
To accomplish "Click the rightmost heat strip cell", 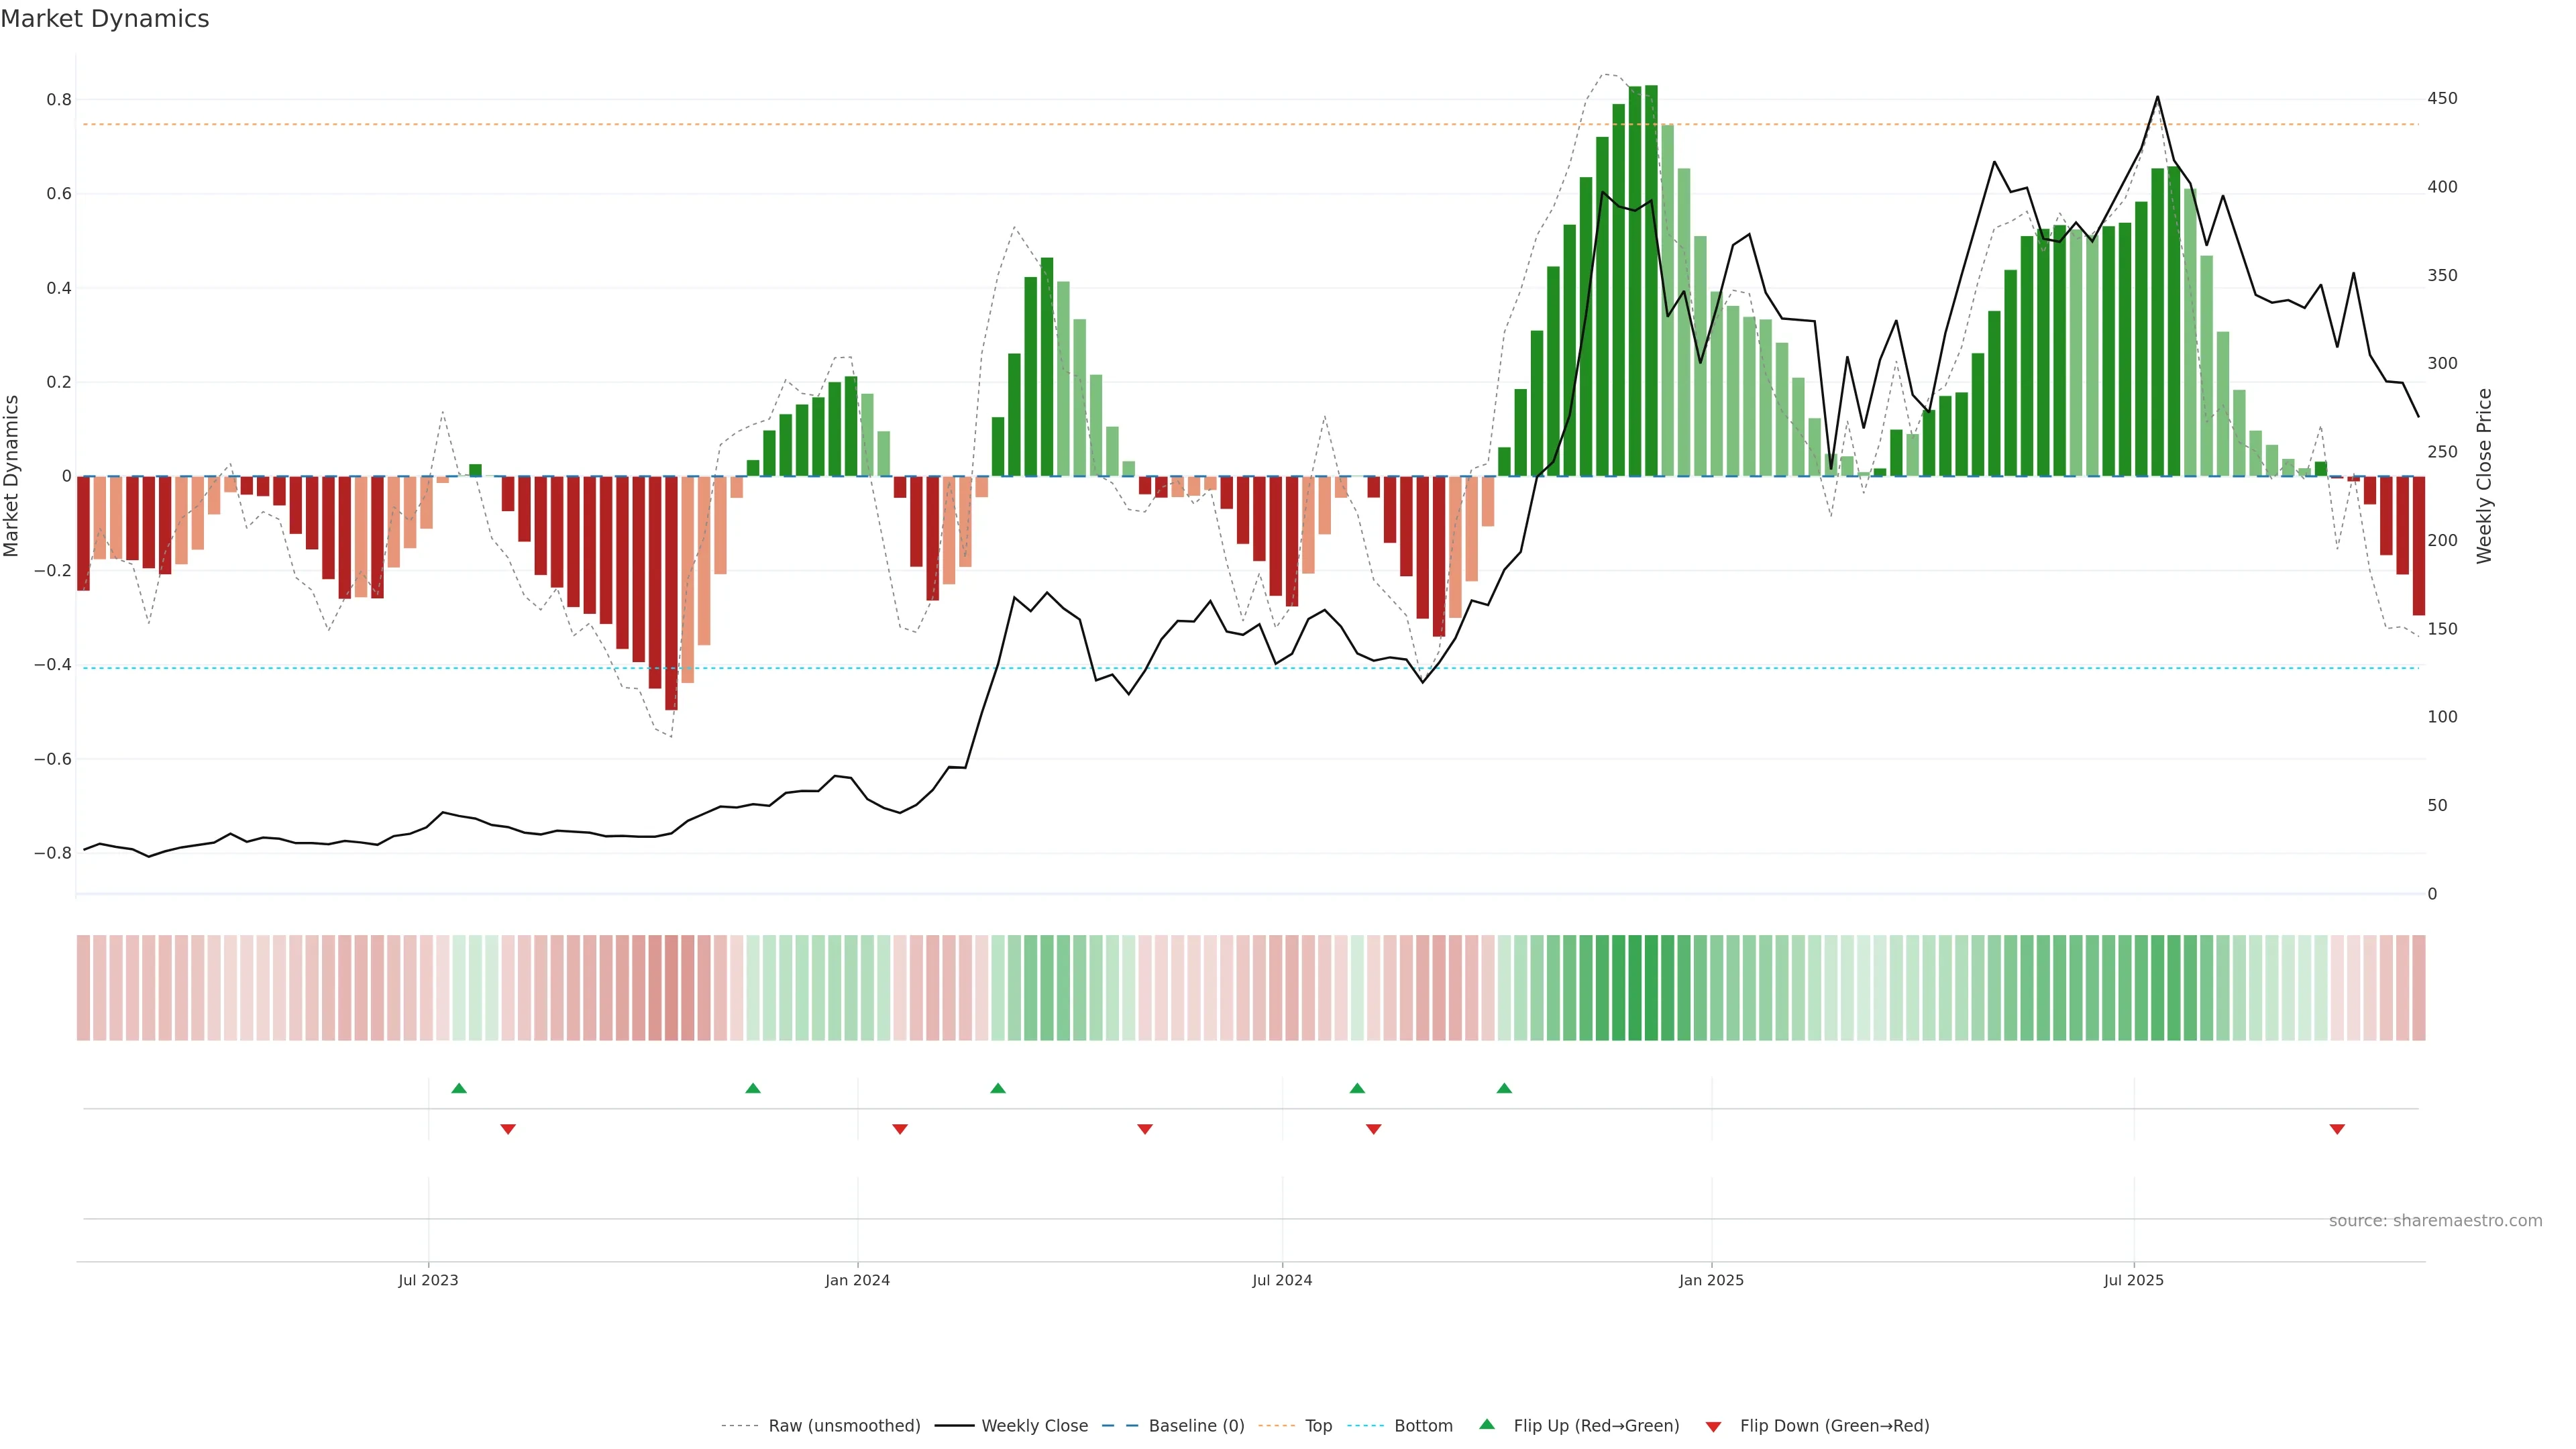I will 2418,988.
